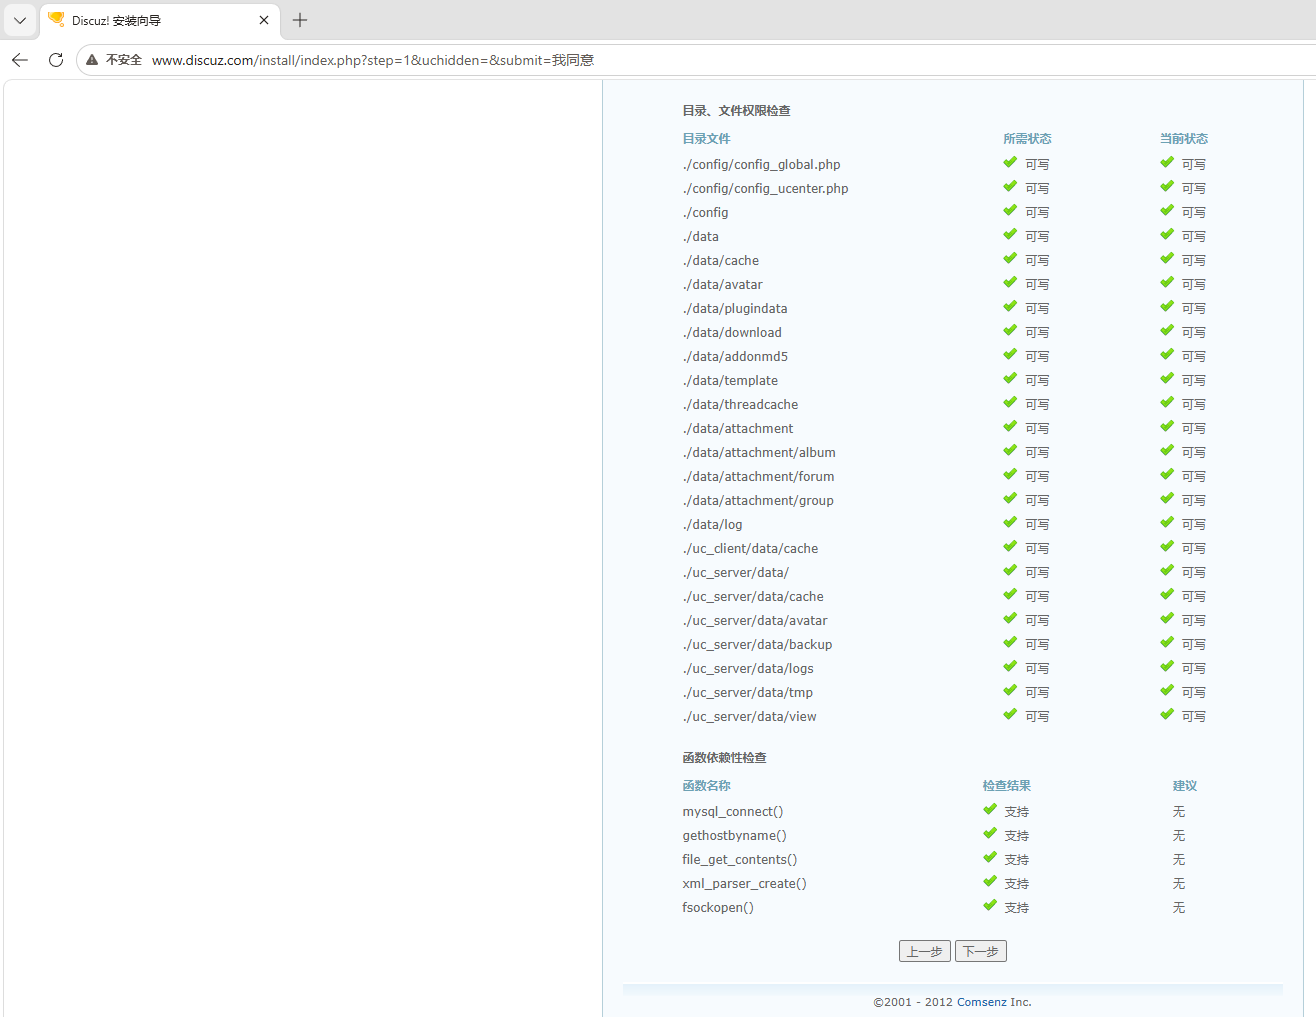Click the 不安全 security warning icon

pos(92,60)
